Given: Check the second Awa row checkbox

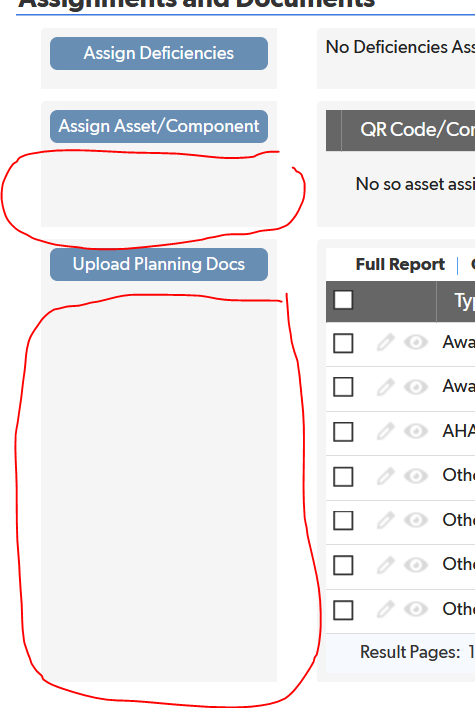Looking at the screenshot, I should [343, 387].
